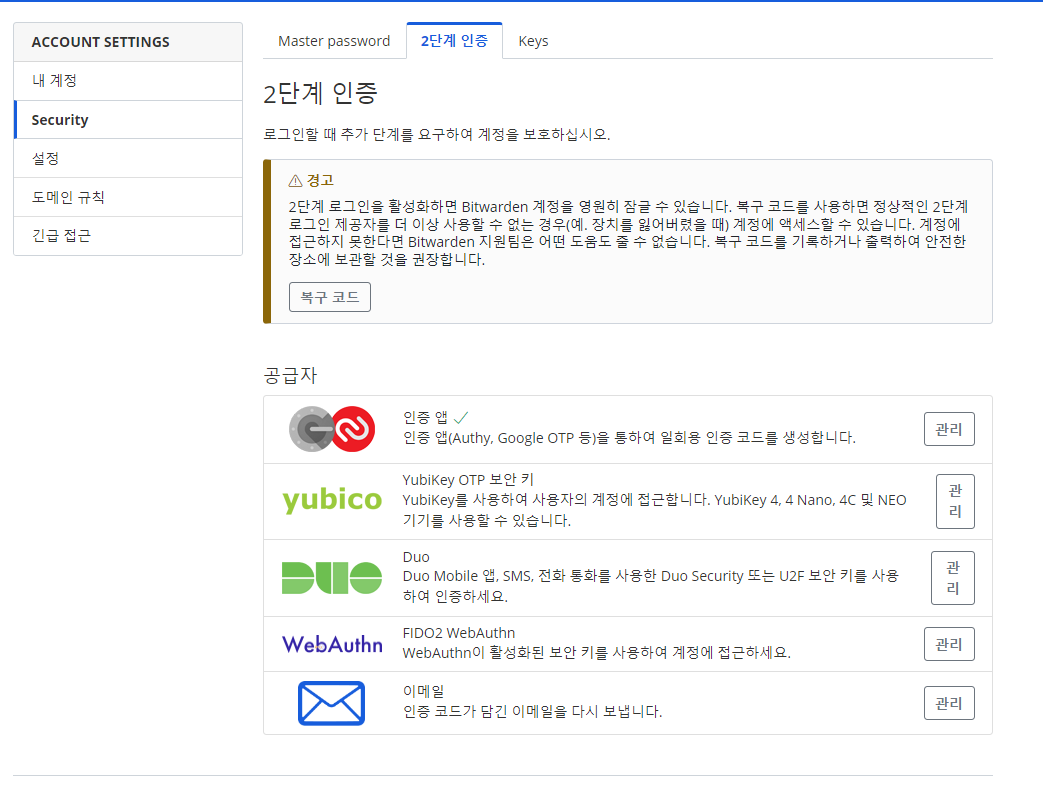
Task: Open the Master password tab
Action: pyautogui.click(x=334, y=41)
